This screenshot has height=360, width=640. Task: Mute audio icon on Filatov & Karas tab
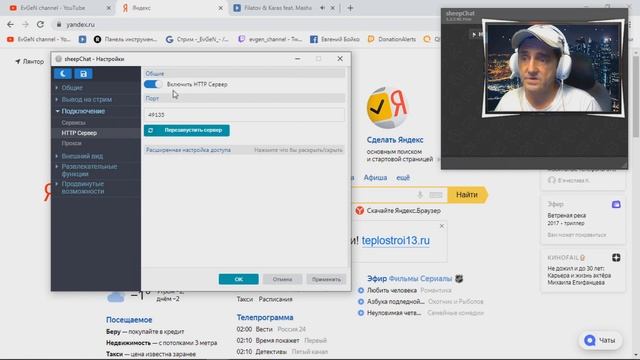(x=322, y=8)
